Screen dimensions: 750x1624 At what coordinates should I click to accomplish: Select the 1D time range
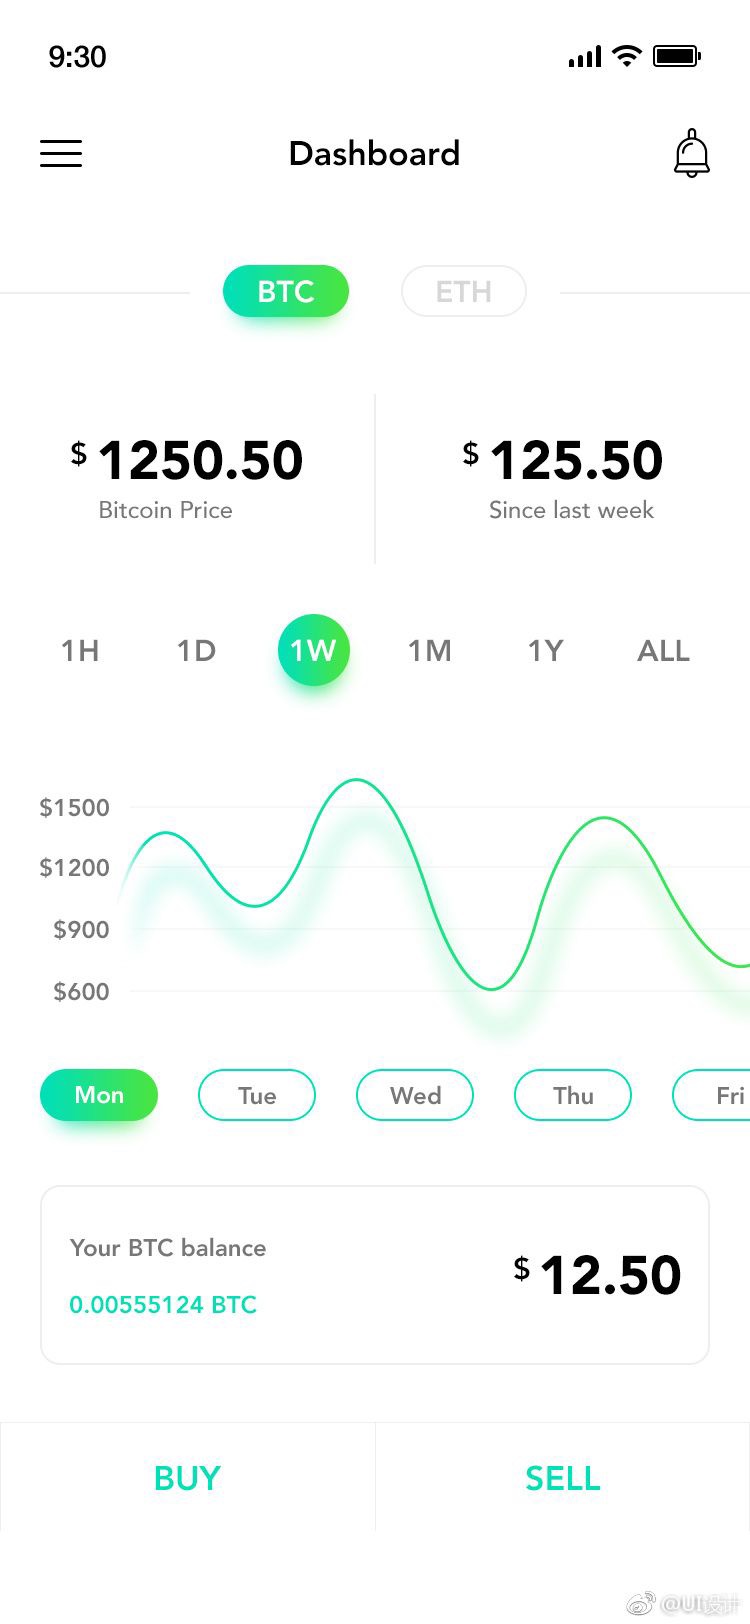pyautogui.click(x=196, y=651)
